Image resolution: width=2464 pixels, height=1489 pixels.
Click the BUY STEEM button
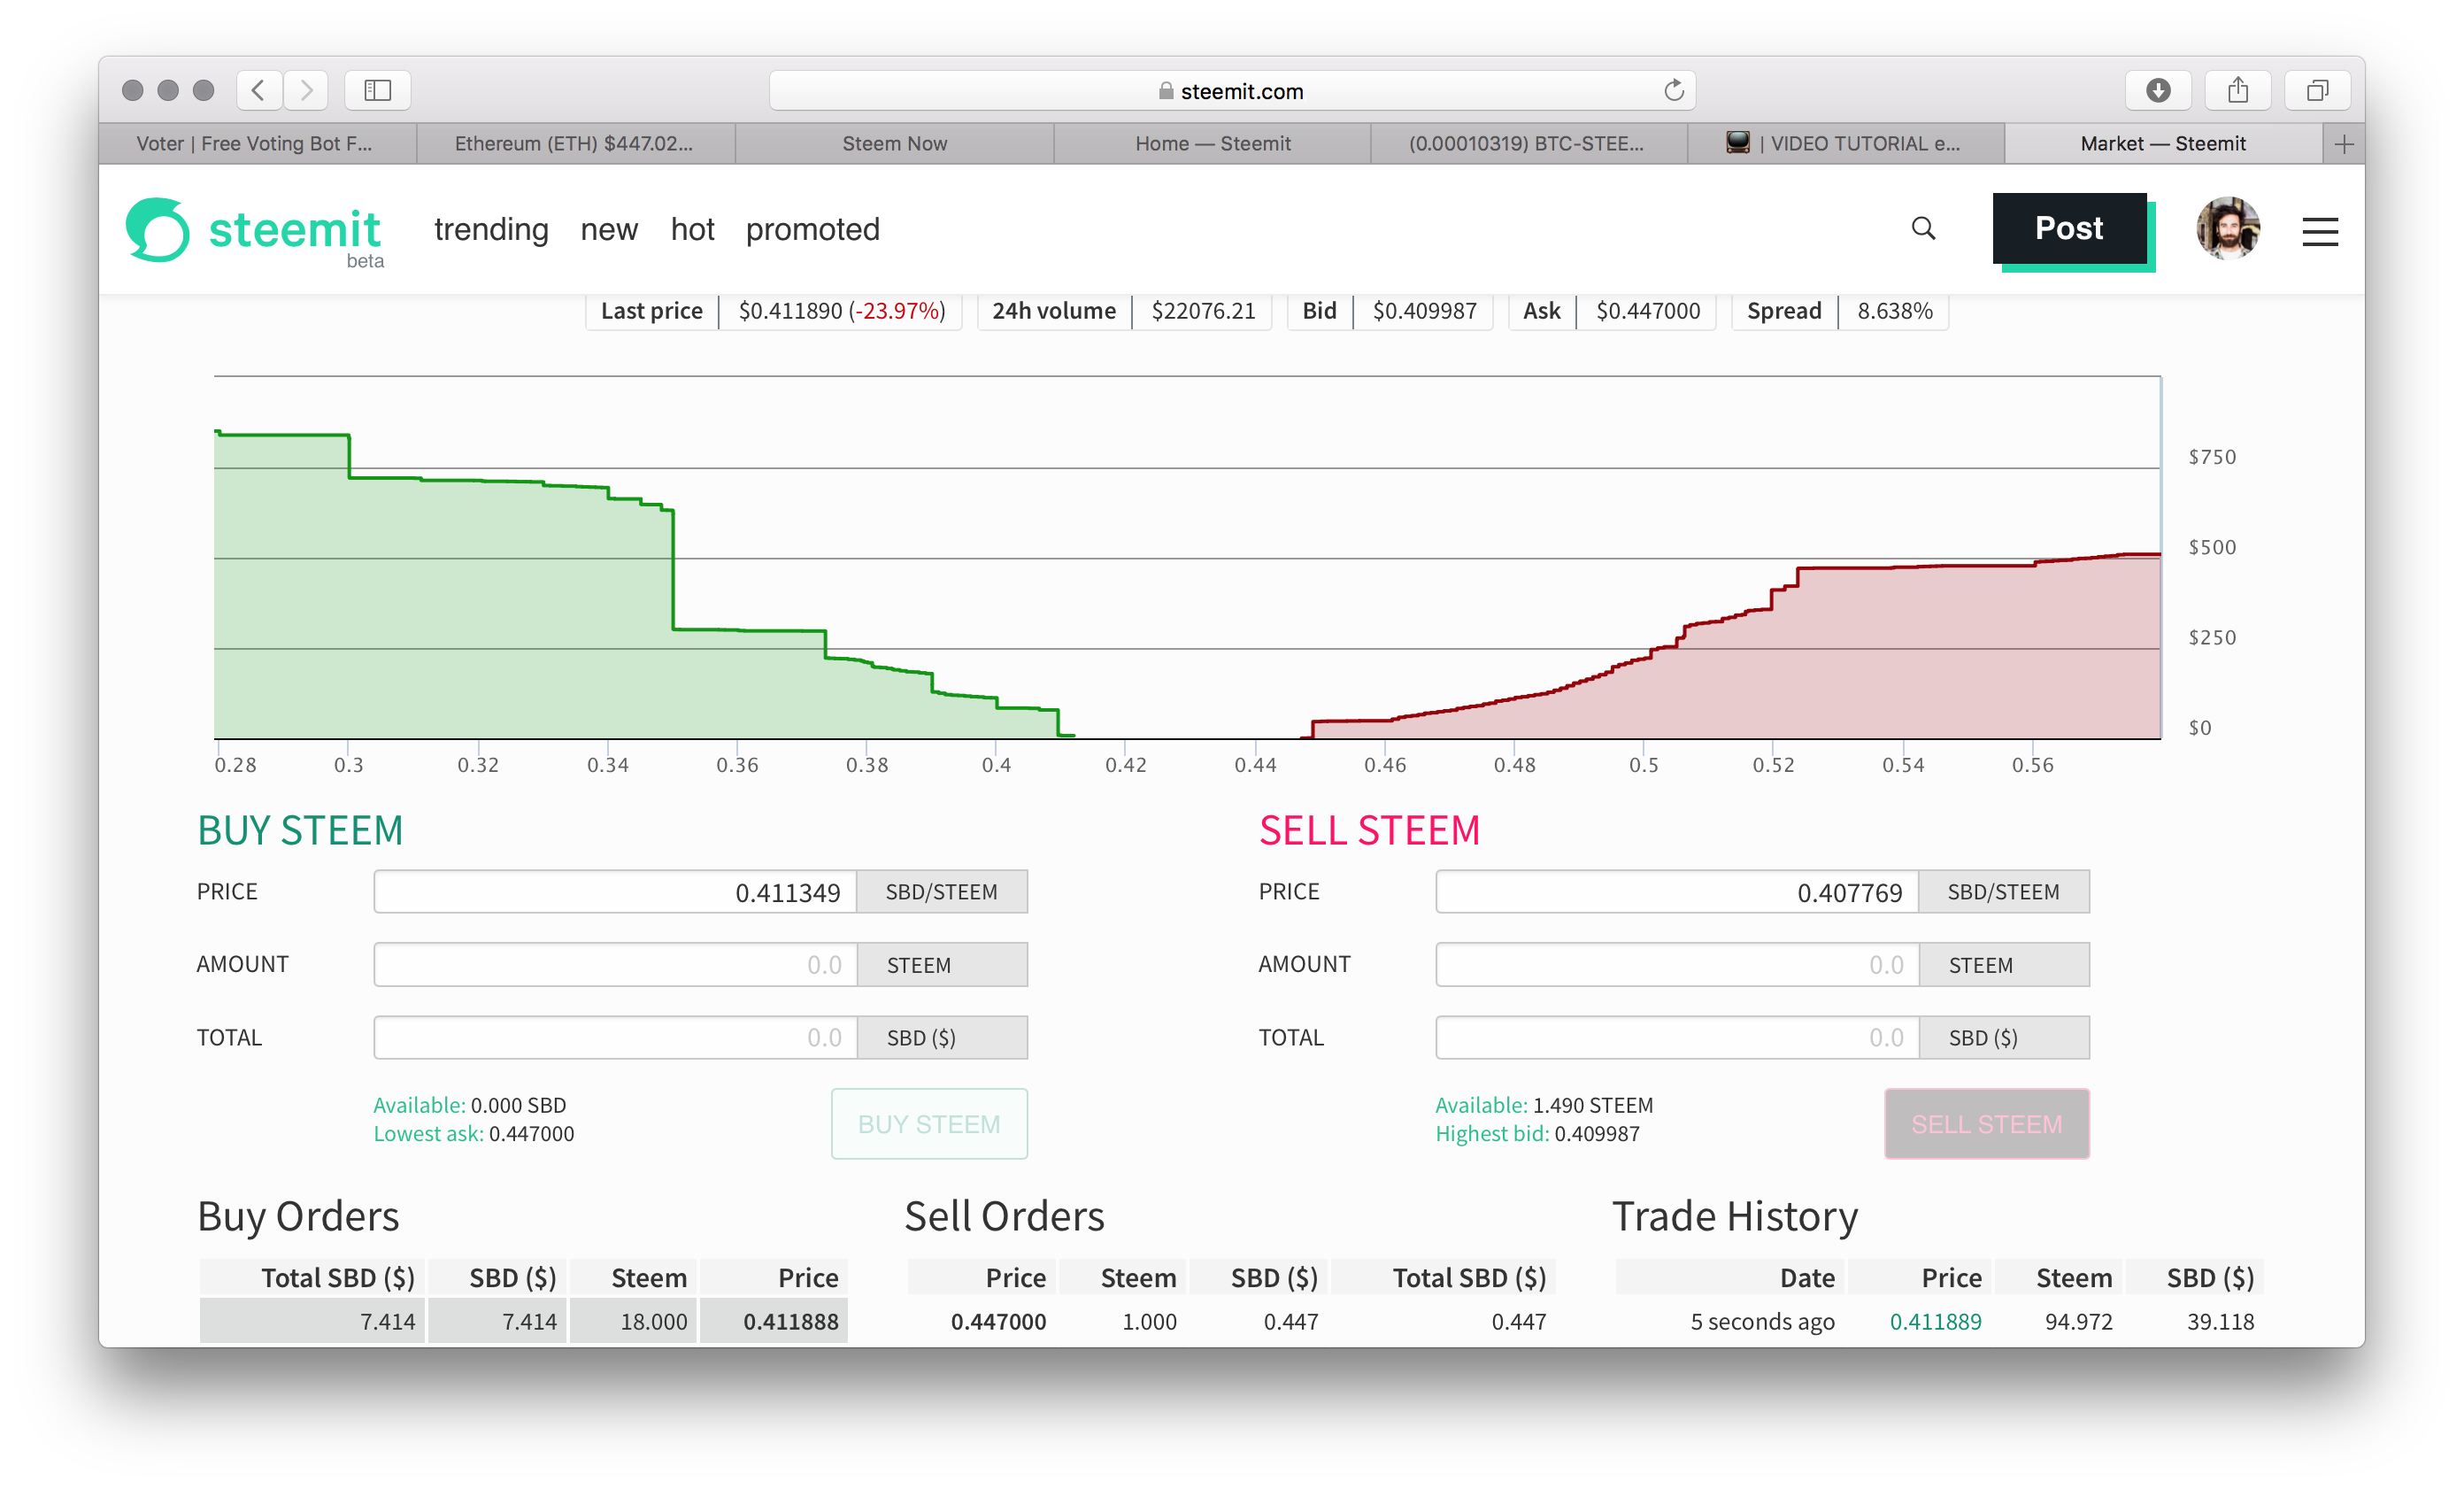pos(929,1124)
